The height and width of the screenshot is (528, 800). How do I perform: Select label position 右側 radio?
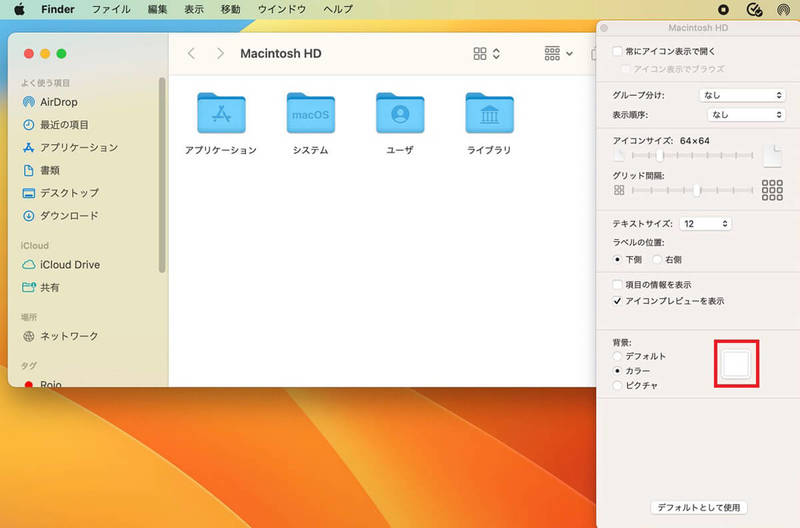(657, 260)
